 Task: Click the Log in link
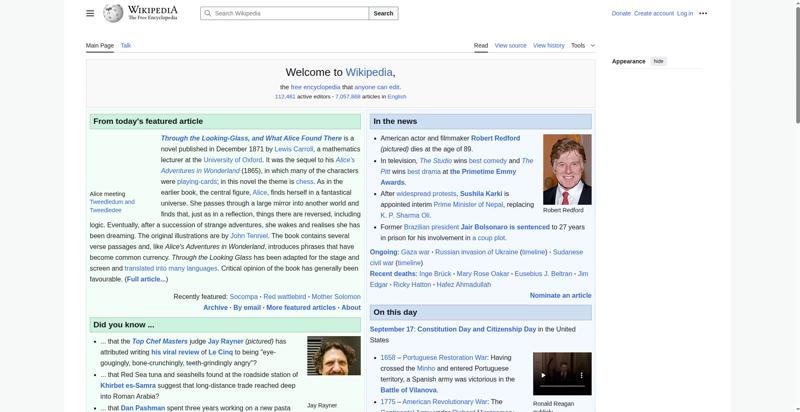coord(685,13)
